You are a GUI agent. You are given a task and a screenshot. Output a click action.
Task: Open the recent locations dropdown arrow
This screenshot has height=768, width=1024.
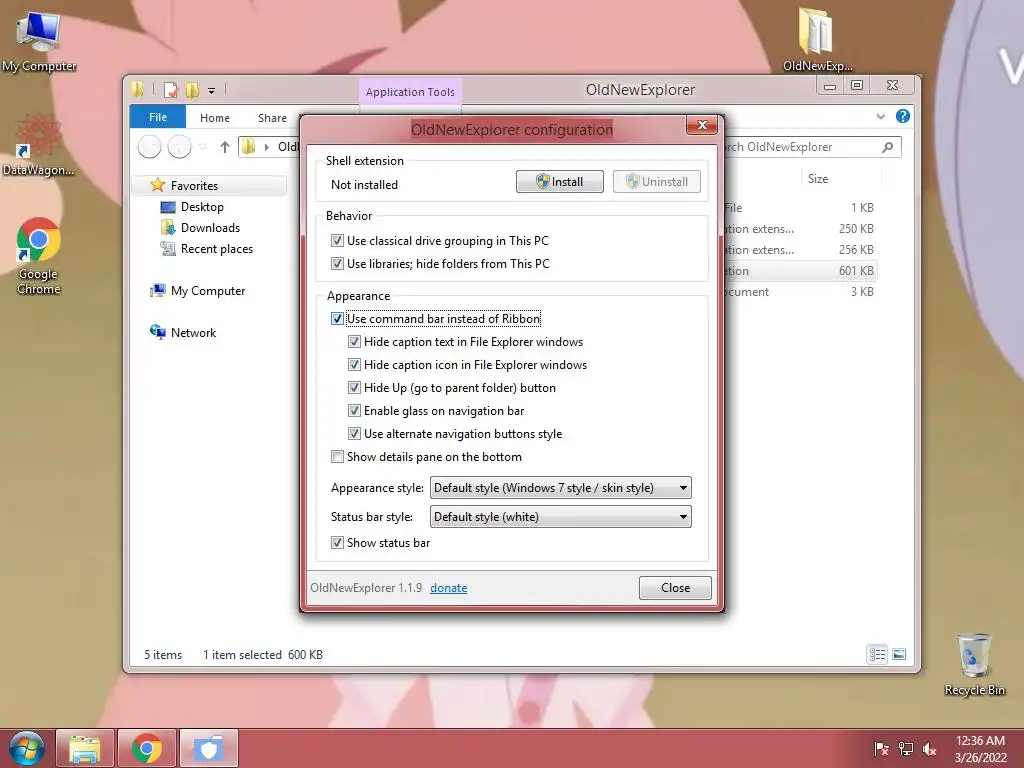(x=202, y=147)
